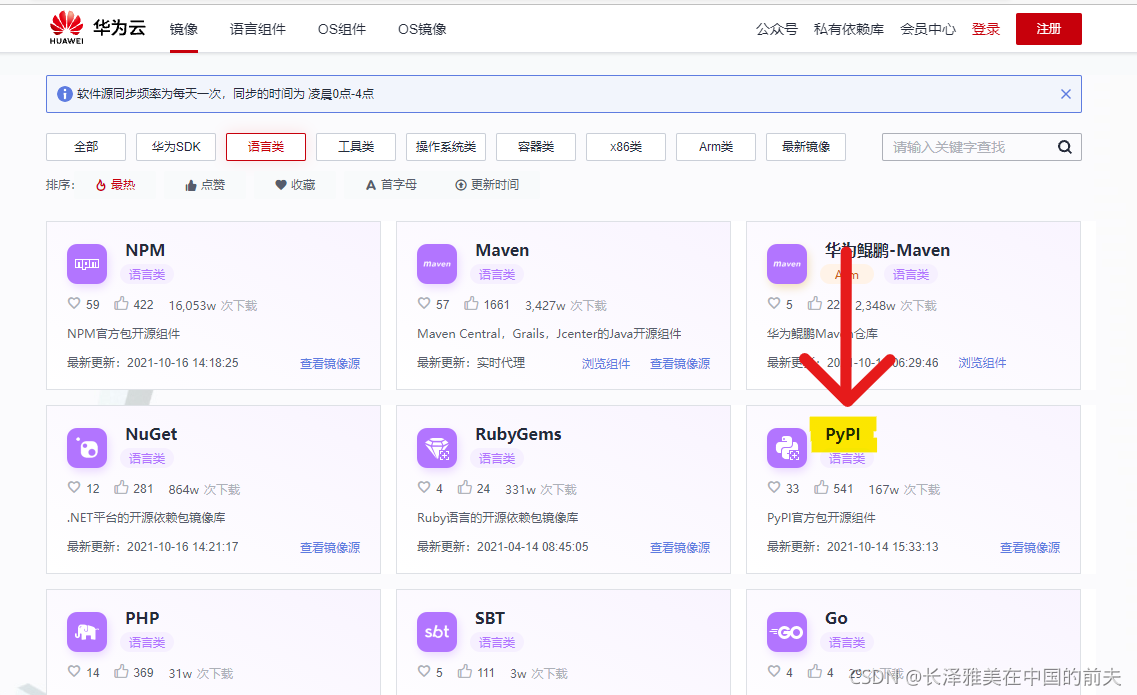Open the PyPI python icon

tap(787, 448)
